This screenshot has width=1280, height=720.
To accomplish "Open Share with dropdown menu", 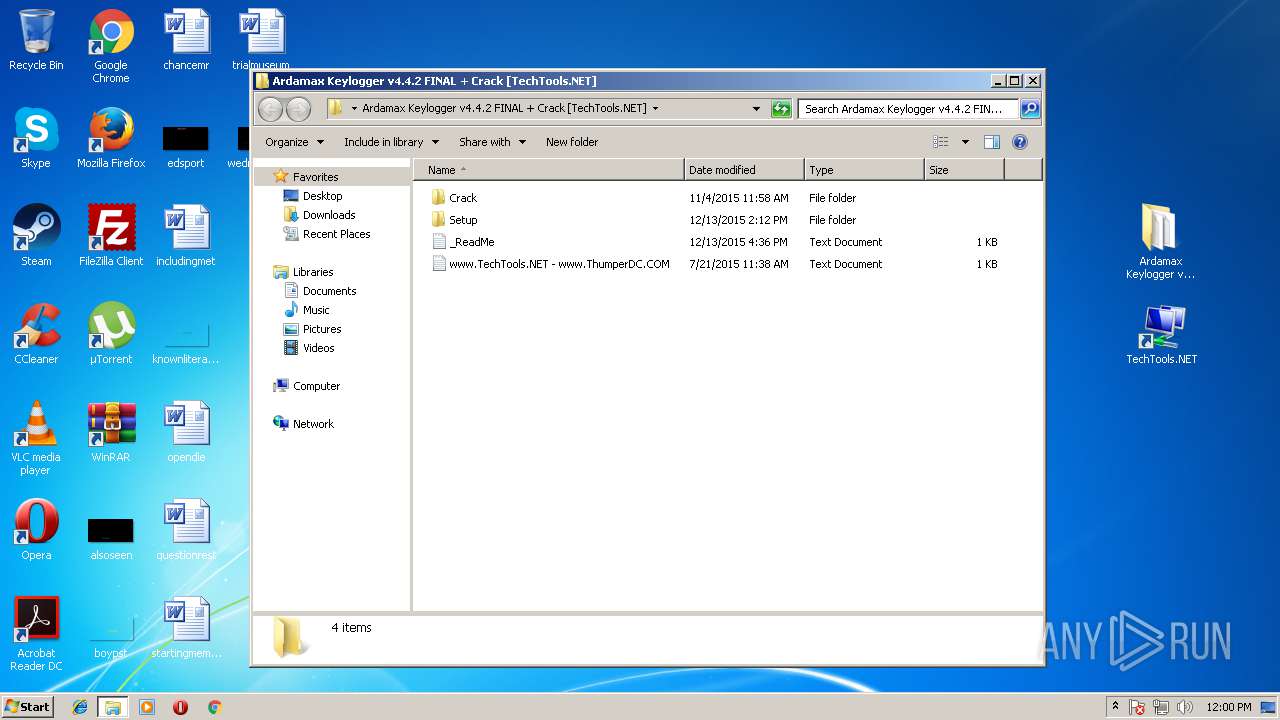I will tap(492, 142).
